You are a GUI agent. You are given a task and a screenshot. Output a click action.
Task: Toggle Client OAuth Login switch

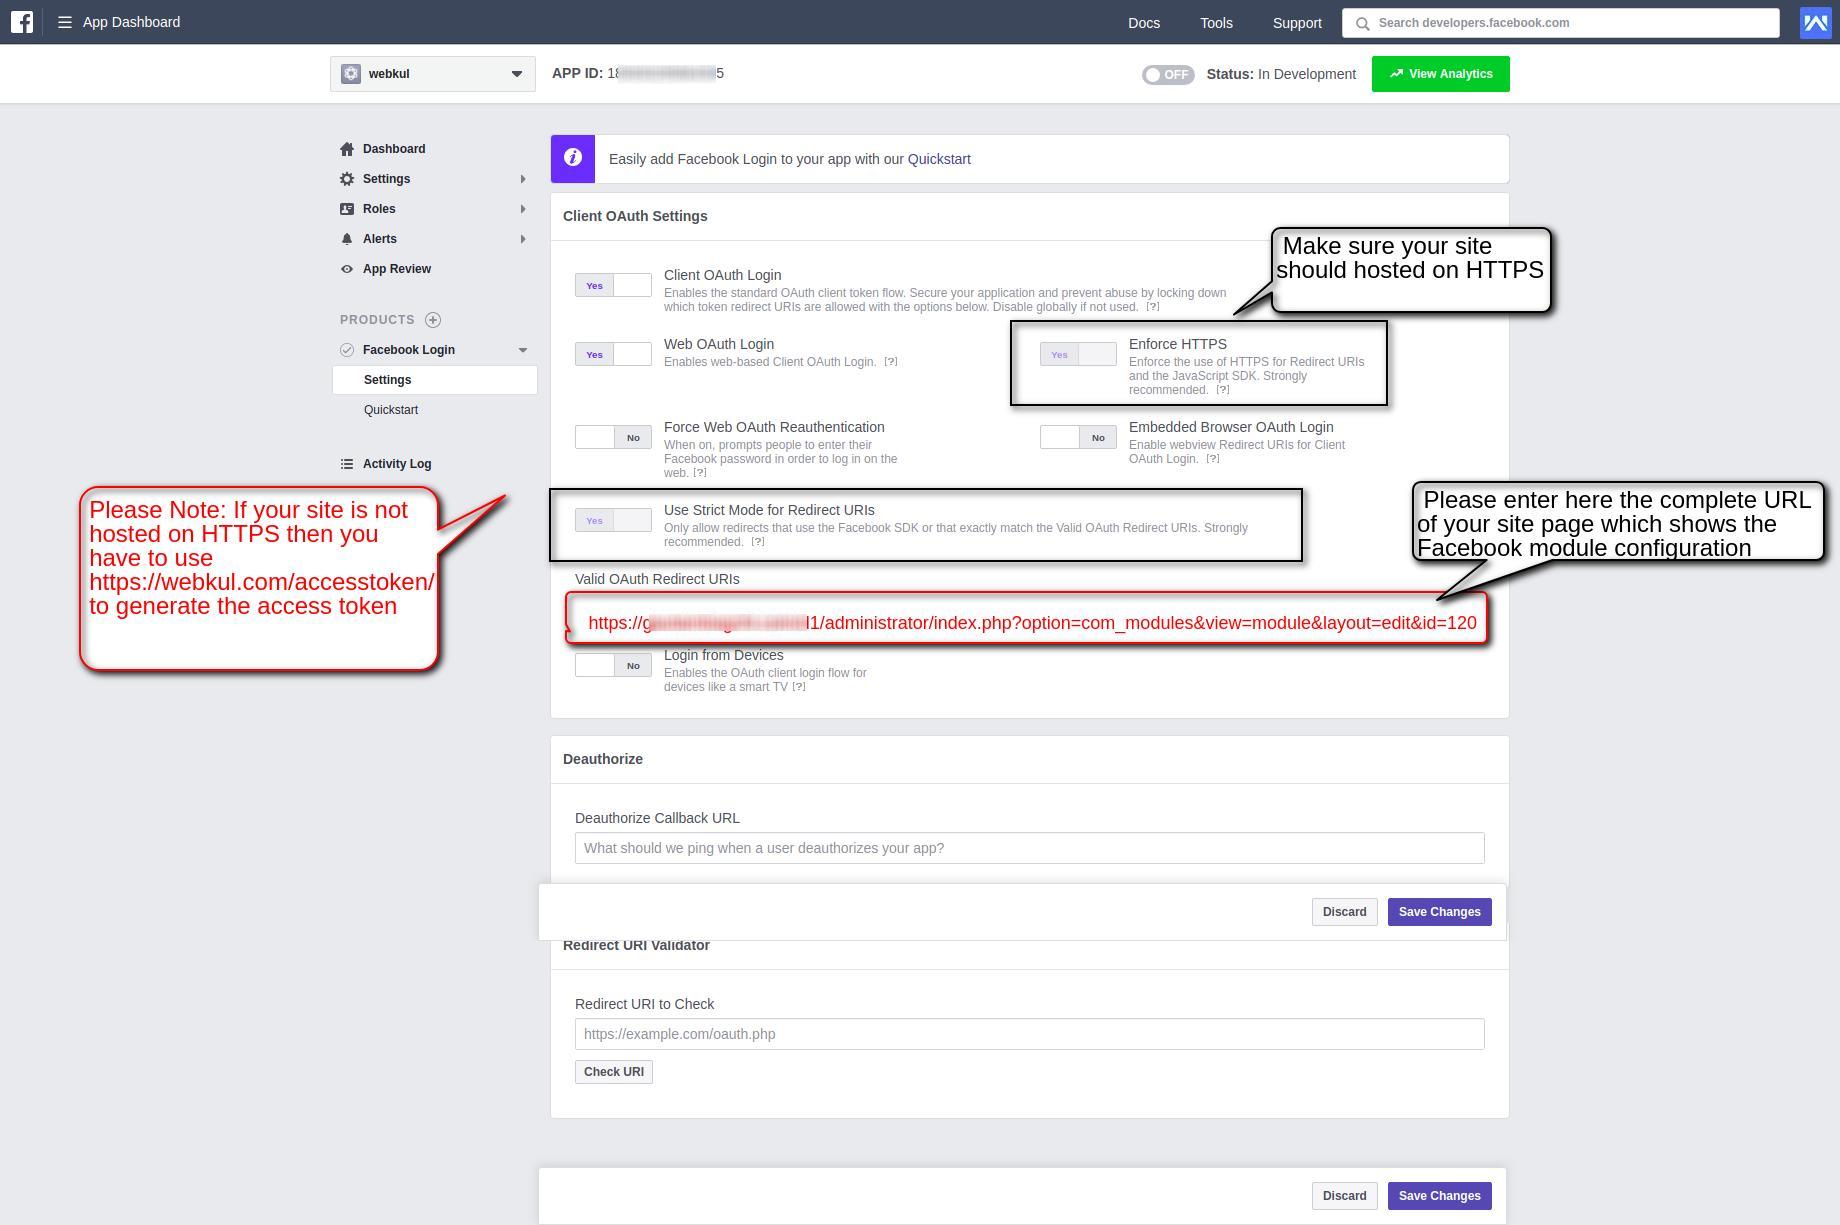pyautogui.click(x=613, y=286)
